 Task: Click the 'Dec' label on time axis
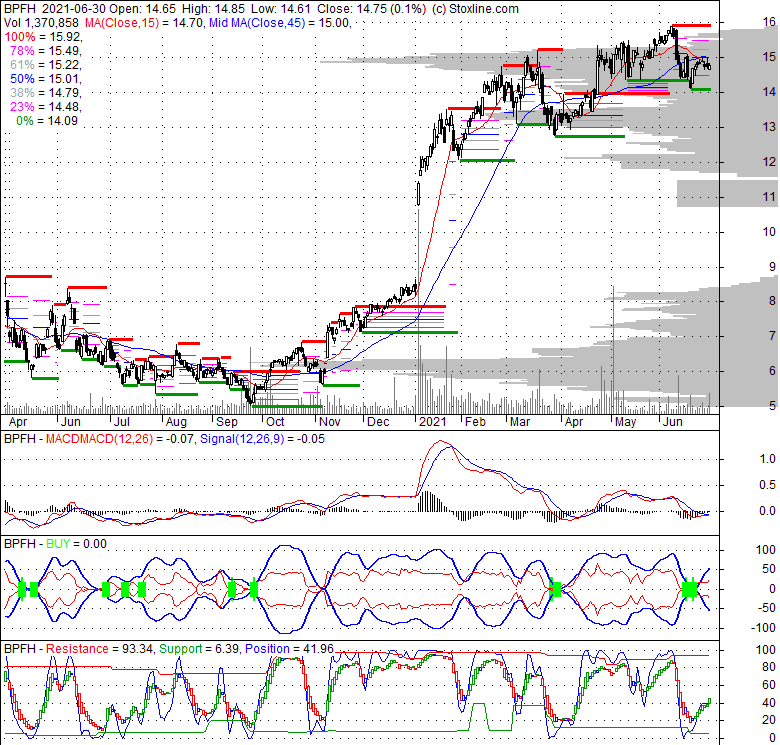(378, 422)
